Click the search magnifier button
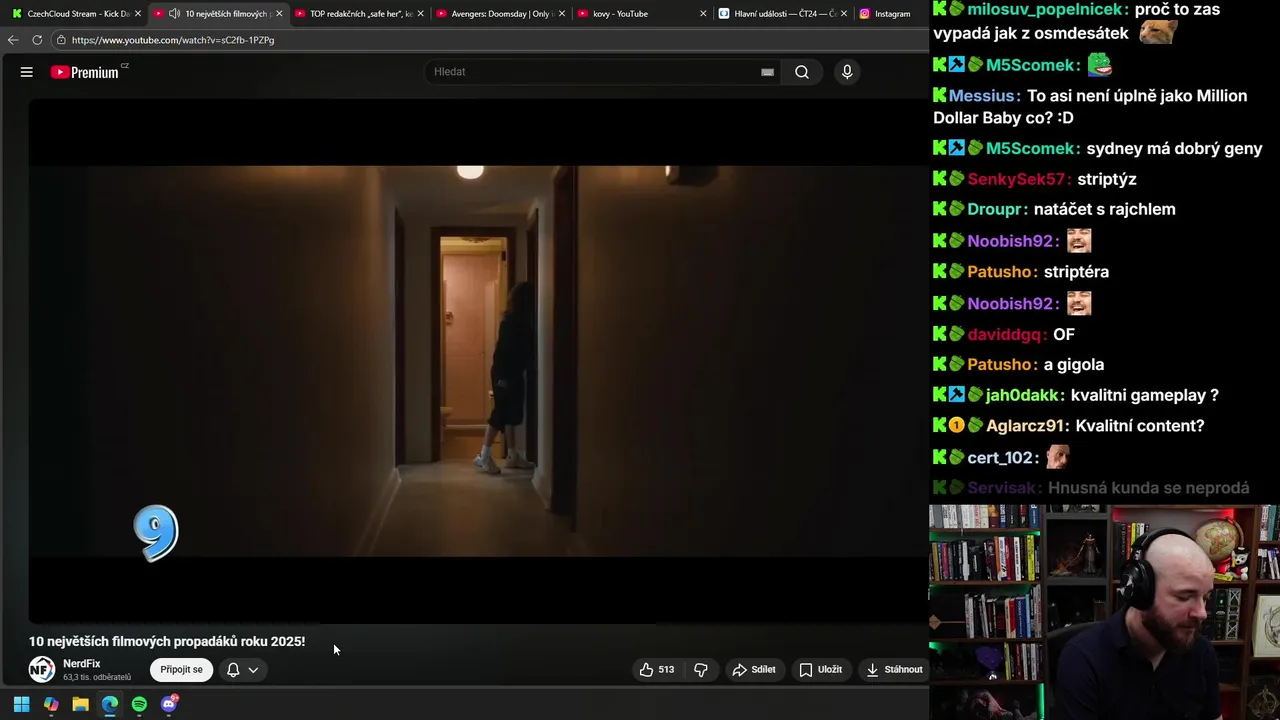 [x=802, y=72]
